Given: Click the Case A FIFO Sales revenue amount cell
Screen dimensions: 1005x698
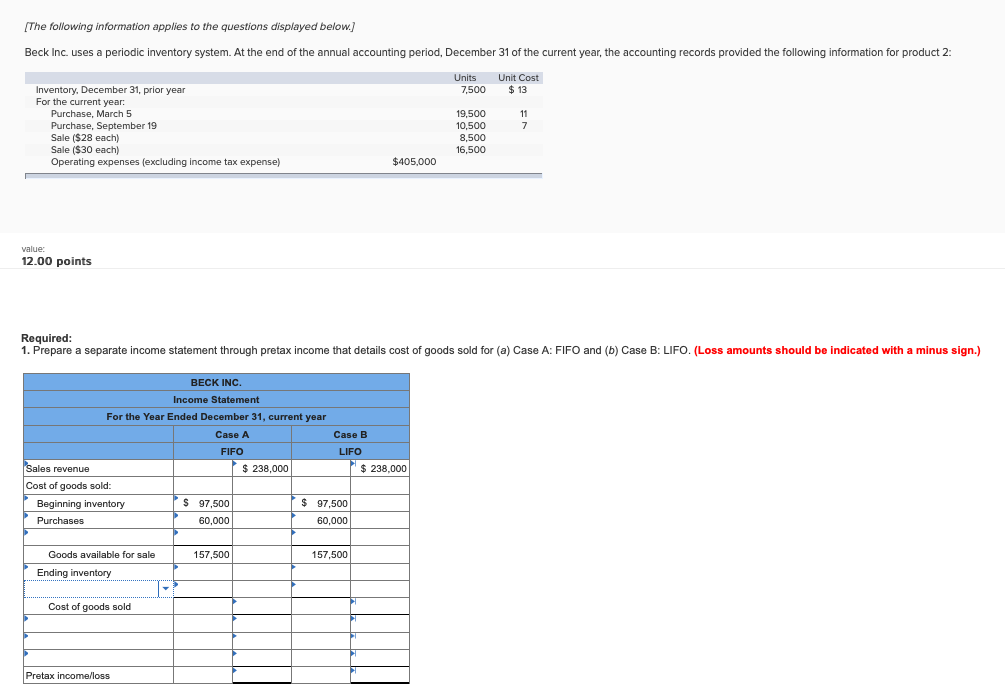Looking at the screenshot, I should coord(262,468).
